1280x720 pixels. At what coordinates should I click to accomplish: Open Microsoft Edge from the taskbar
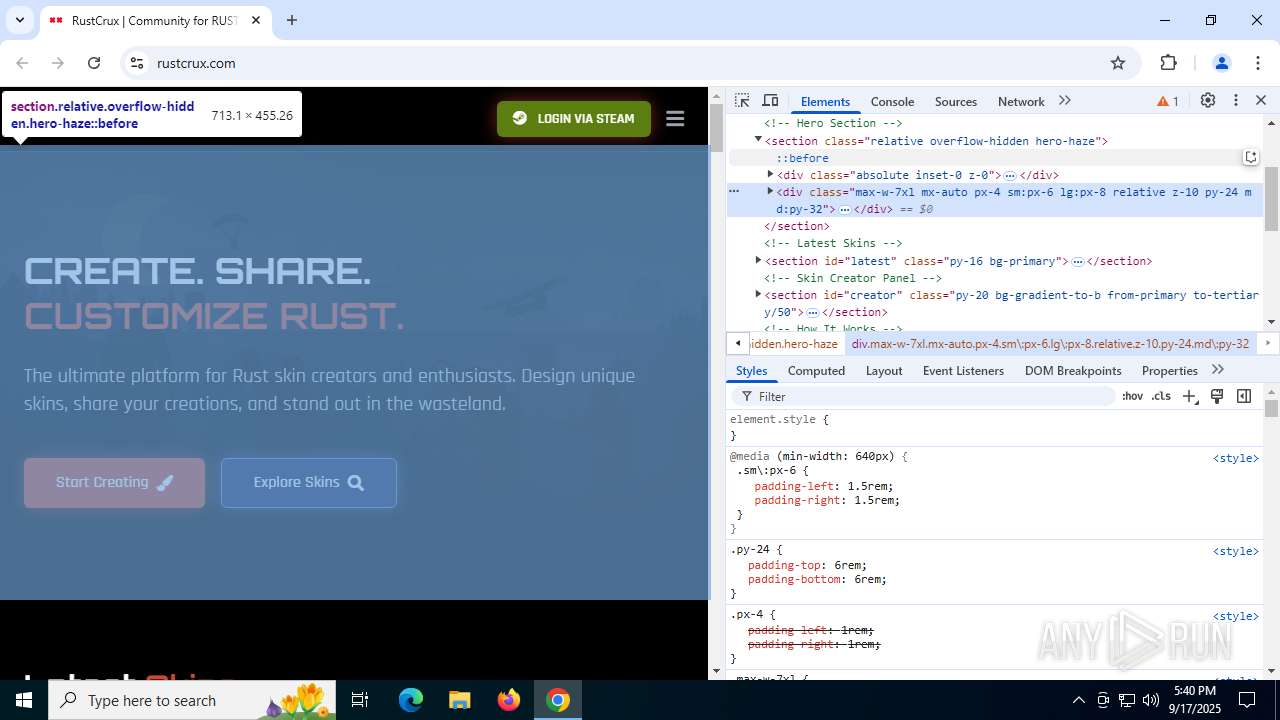[x=411, y=700]
